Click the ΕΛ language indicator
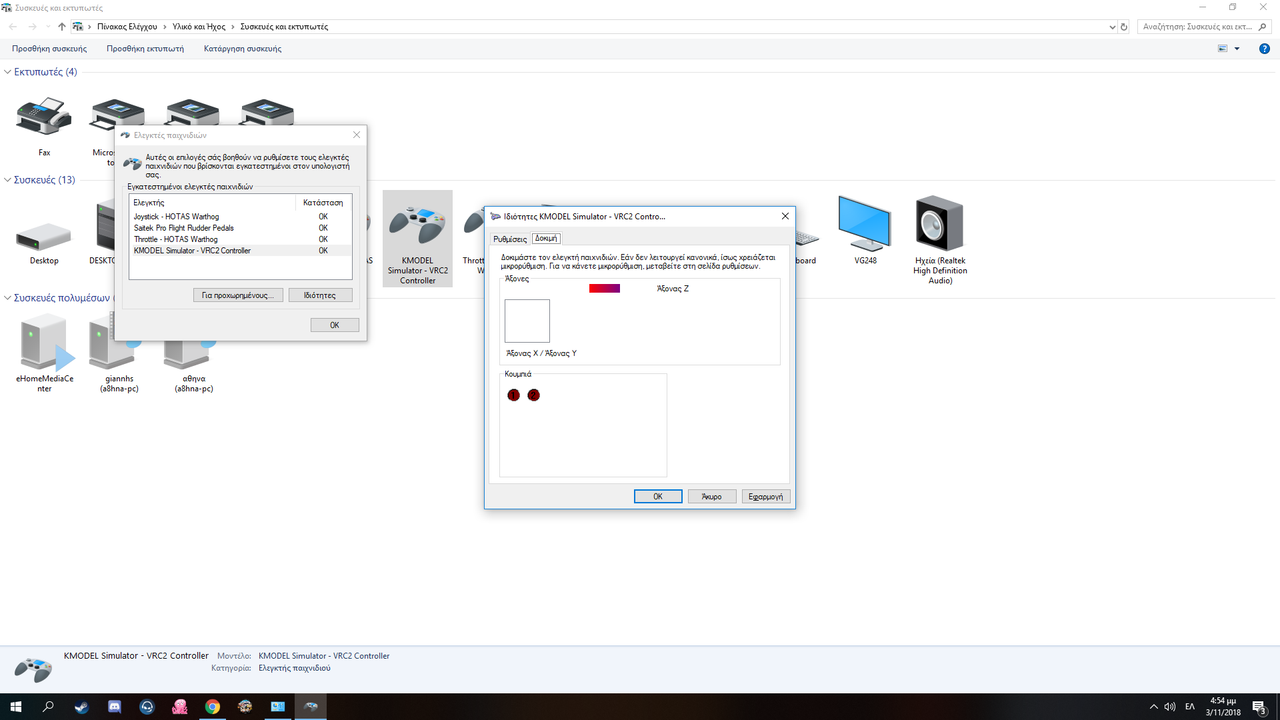 click(1190, 707)
